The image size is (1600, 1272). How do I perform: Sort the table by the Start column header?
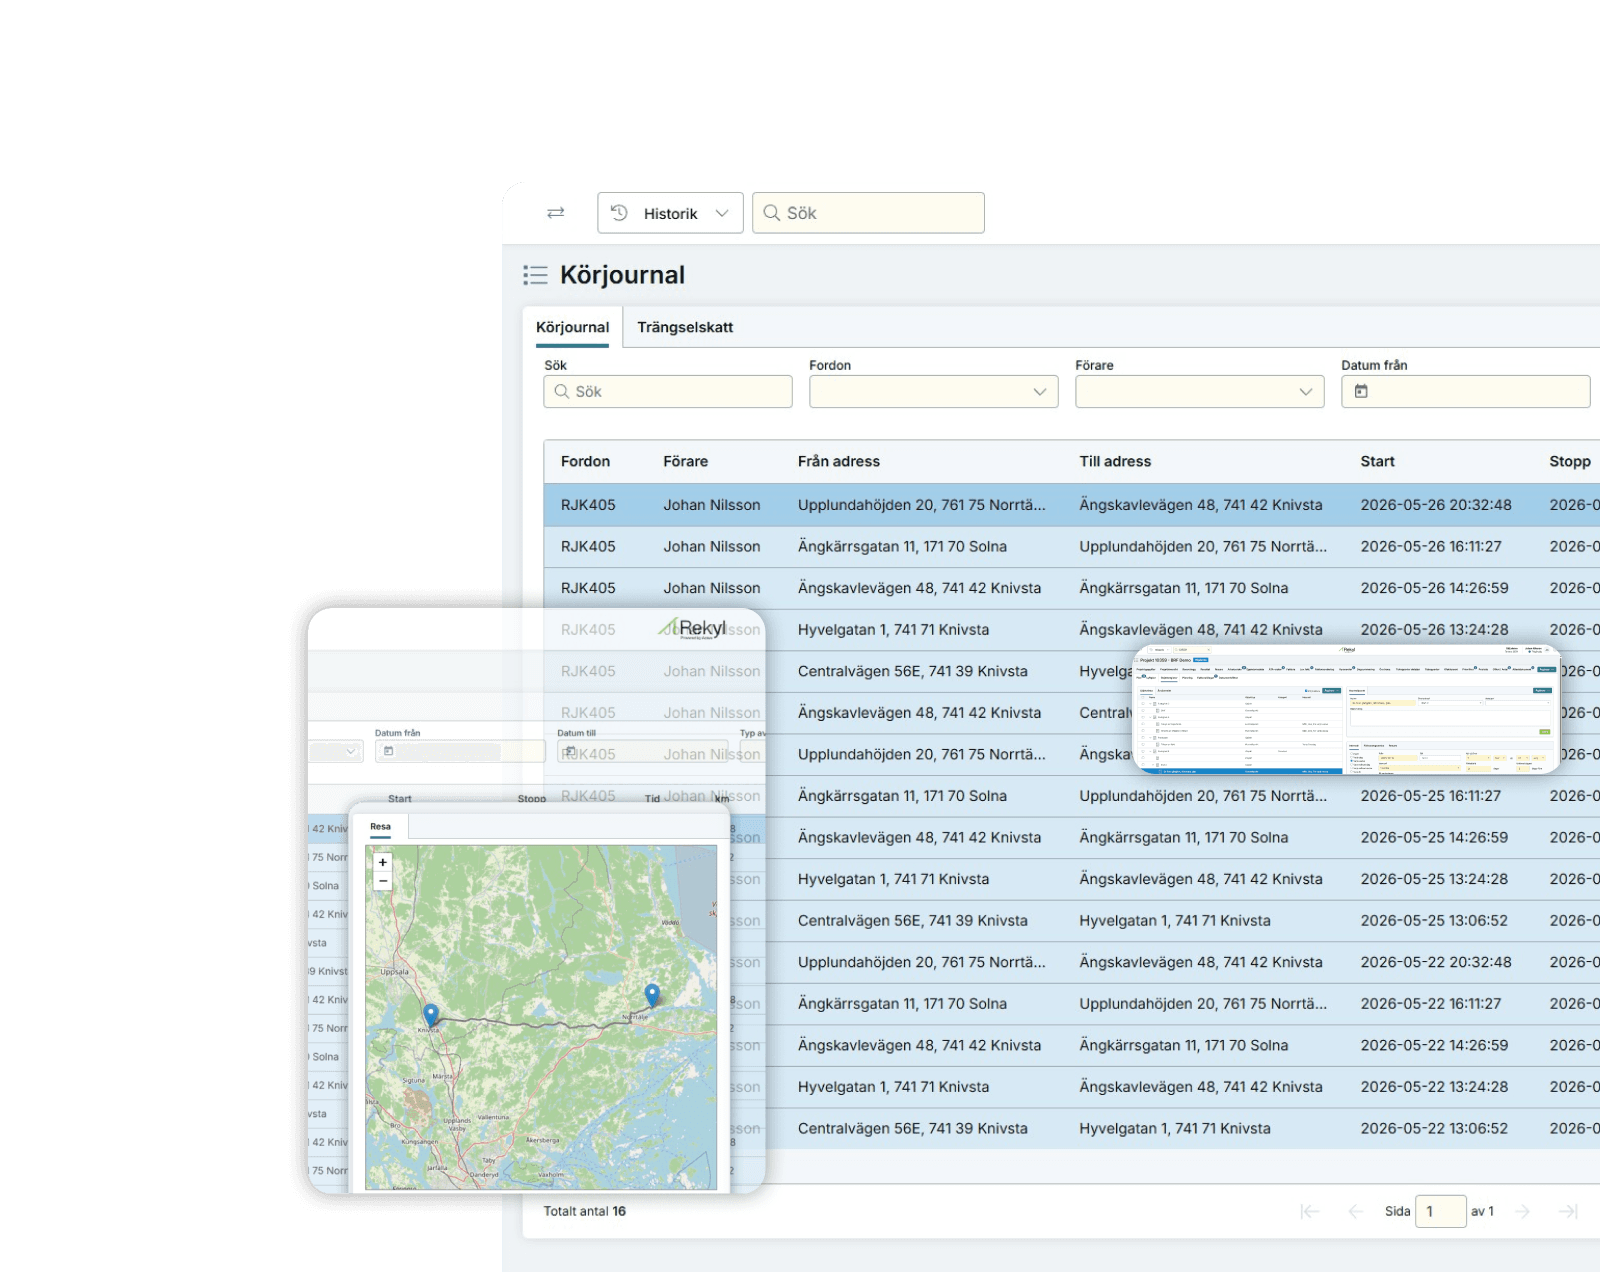click(1377, 461)
